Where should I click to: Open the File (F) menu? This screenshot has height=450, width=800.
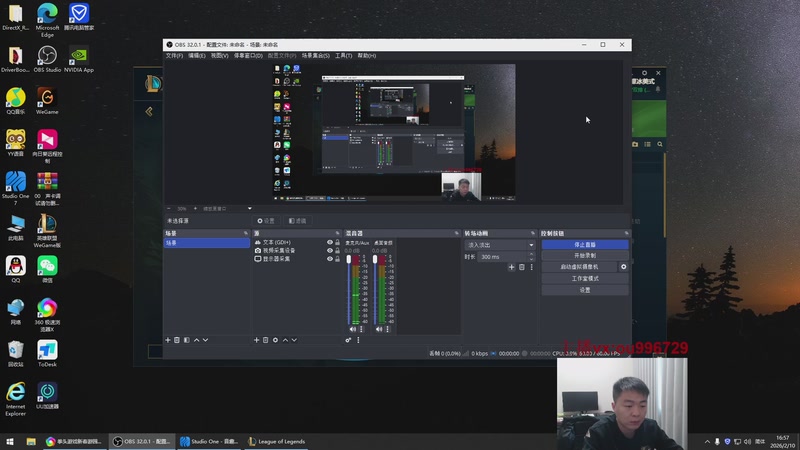[x=174, y=56]
